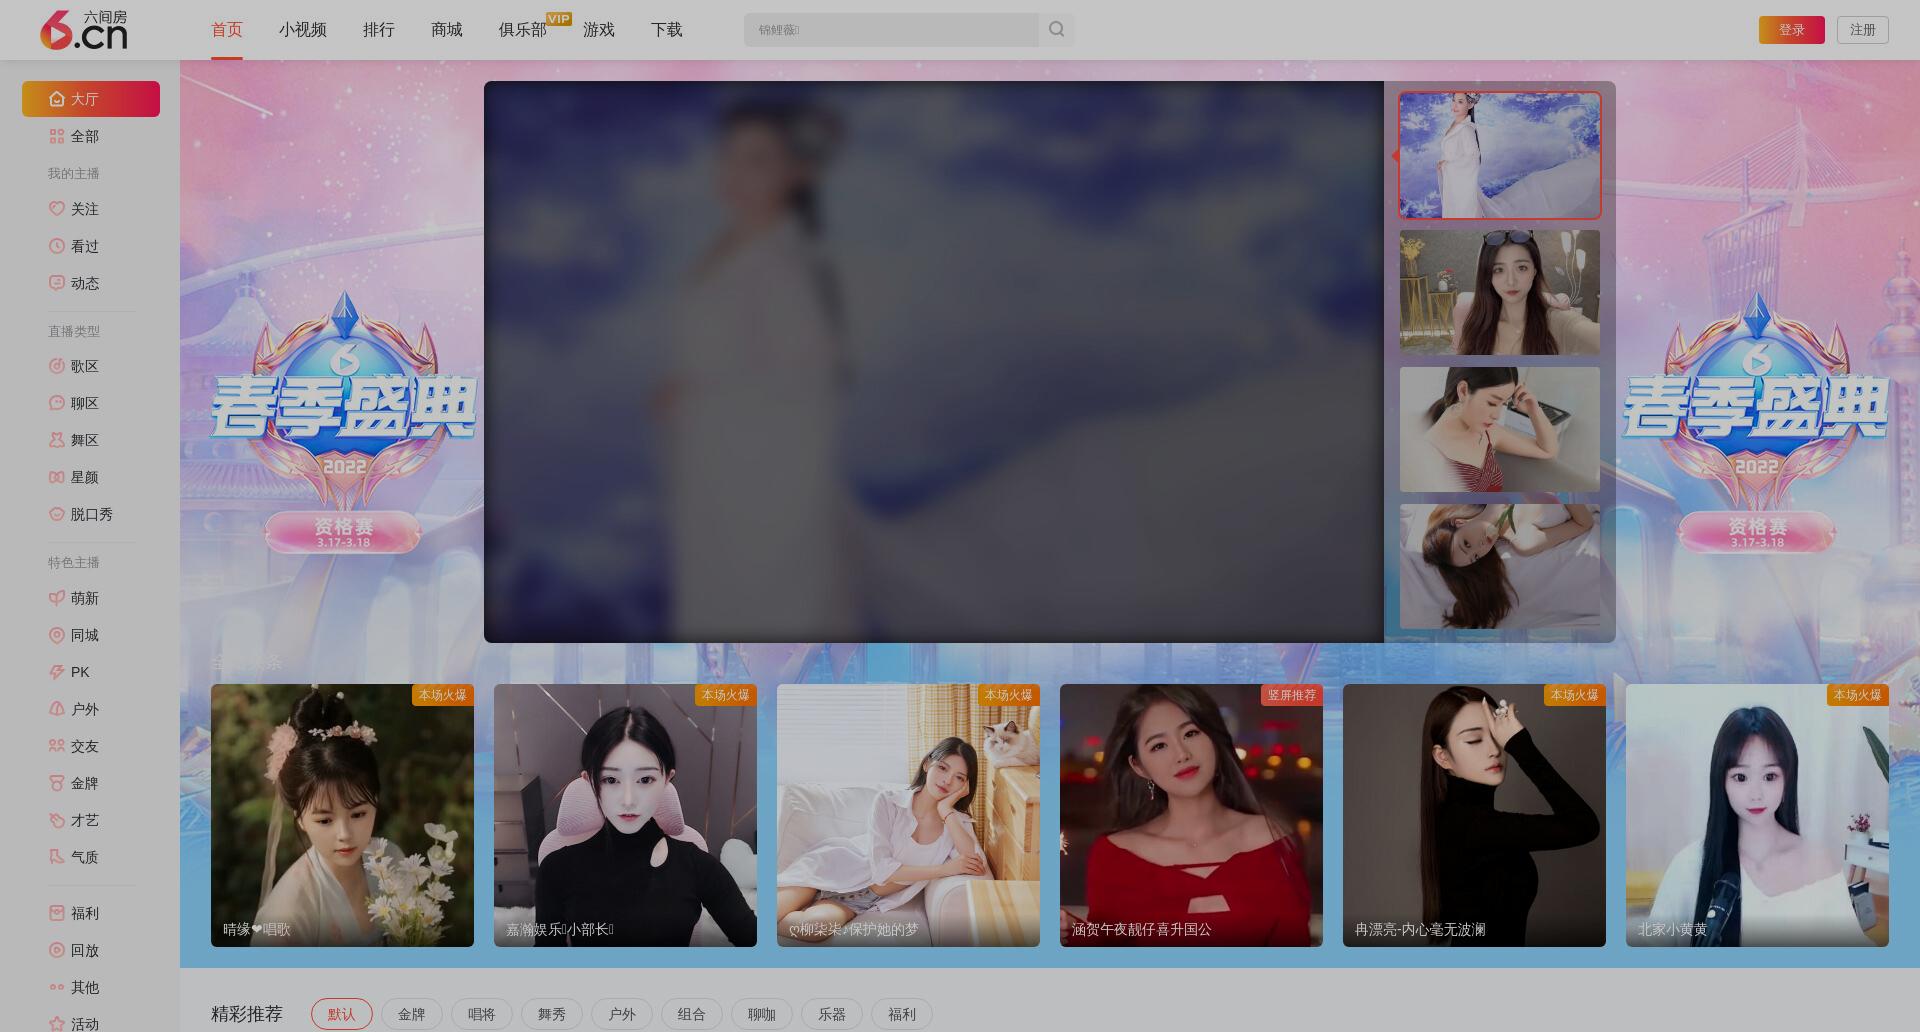
Task: Select the 金牌 filter pill
Action: 412,1014
